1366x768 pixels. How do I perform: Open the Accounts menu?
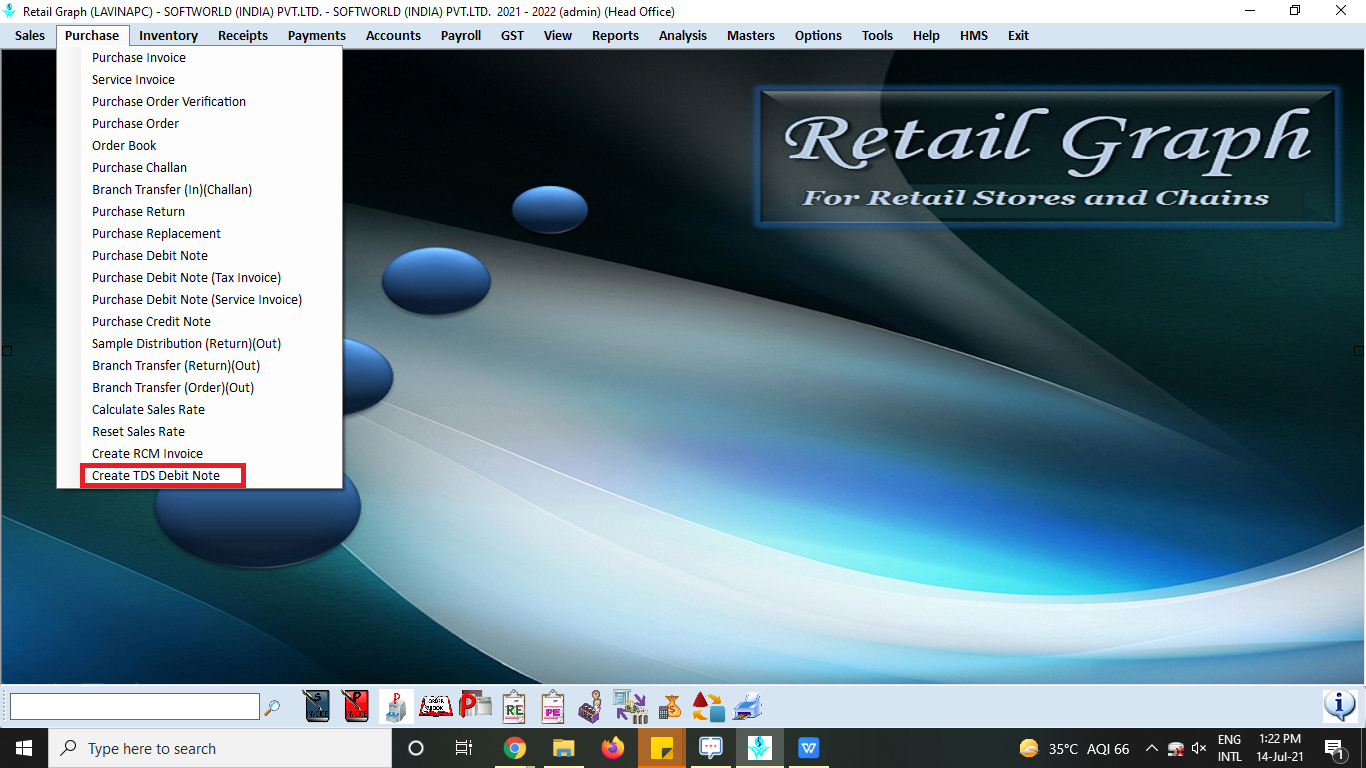coord(393,35)
